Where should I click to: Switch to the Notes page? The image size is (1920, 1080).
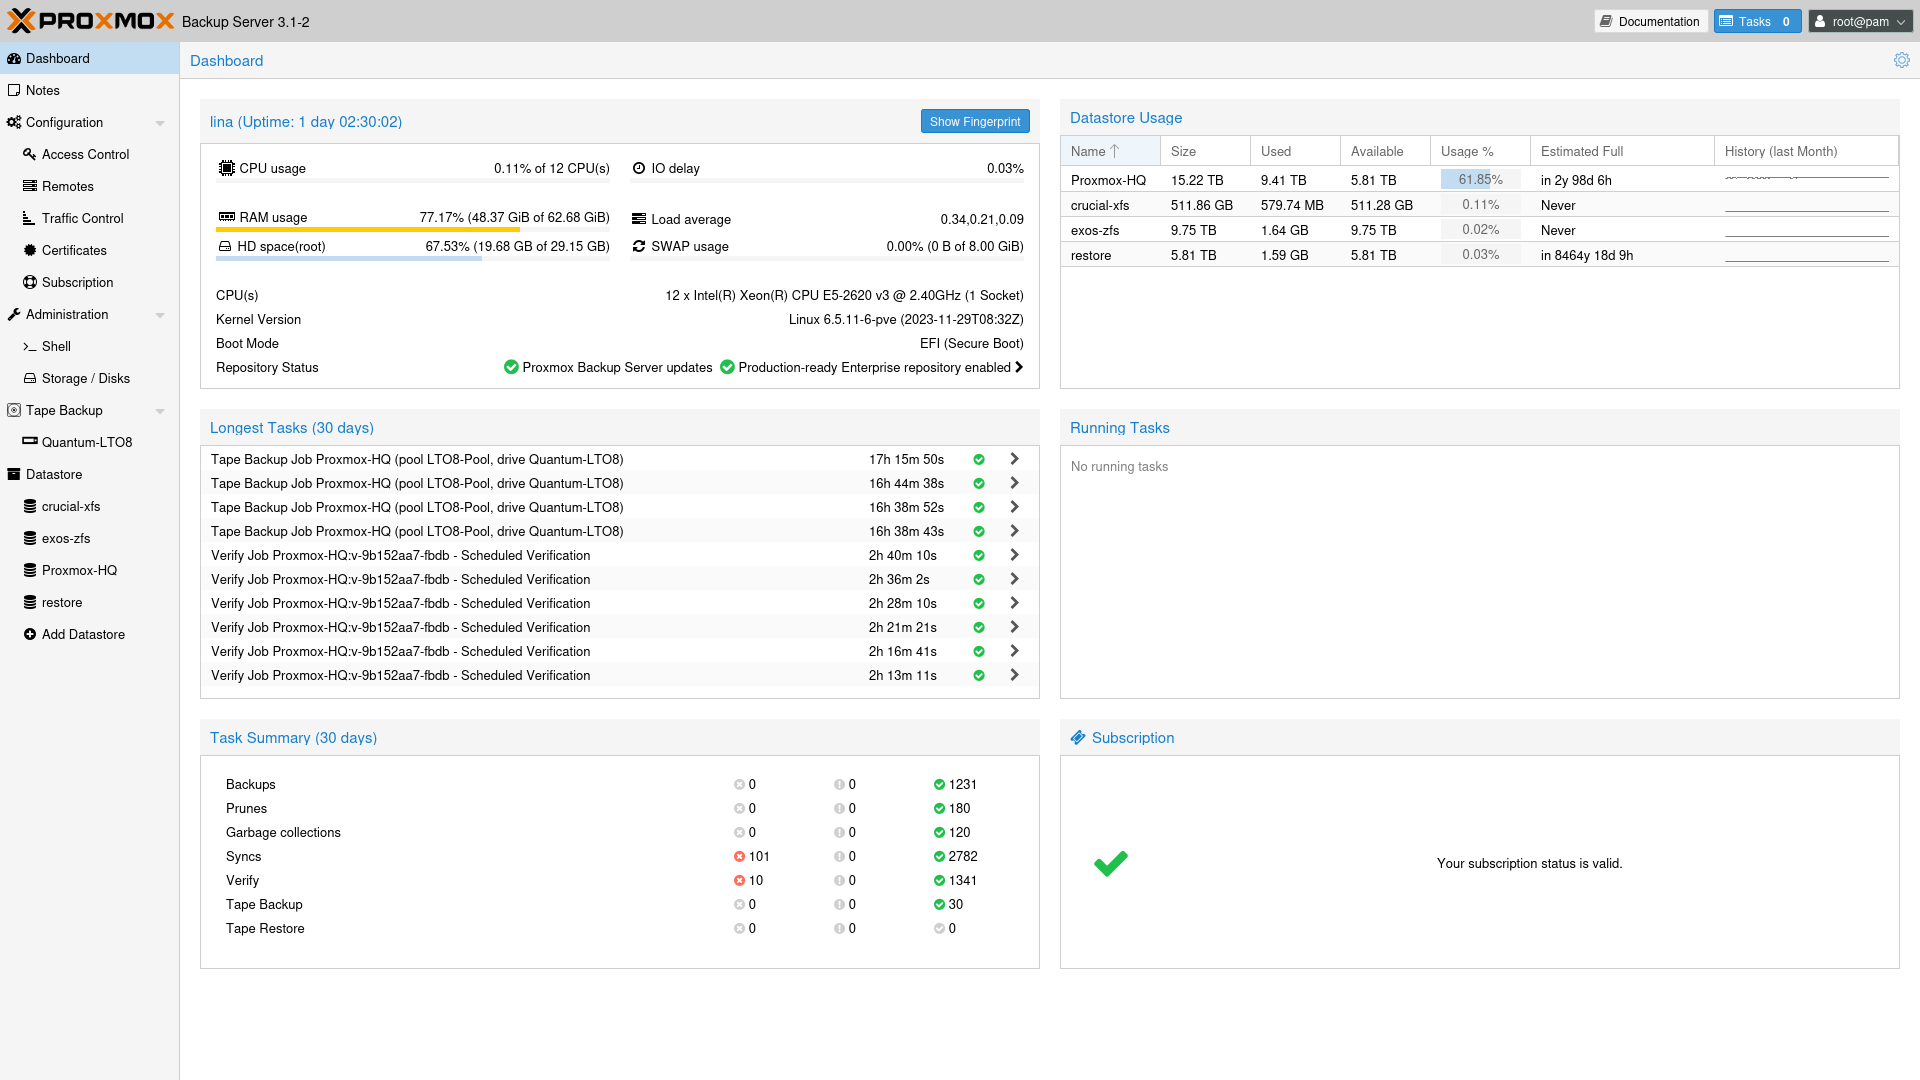coord(41,90)
